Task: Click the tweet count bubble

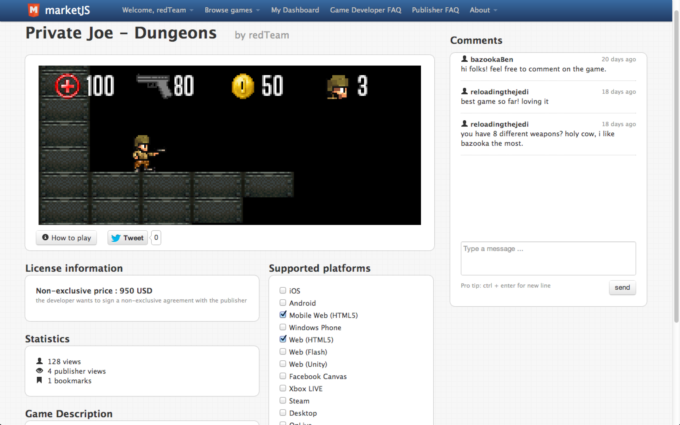Action: pyautogui.click(x=156, y=237)
